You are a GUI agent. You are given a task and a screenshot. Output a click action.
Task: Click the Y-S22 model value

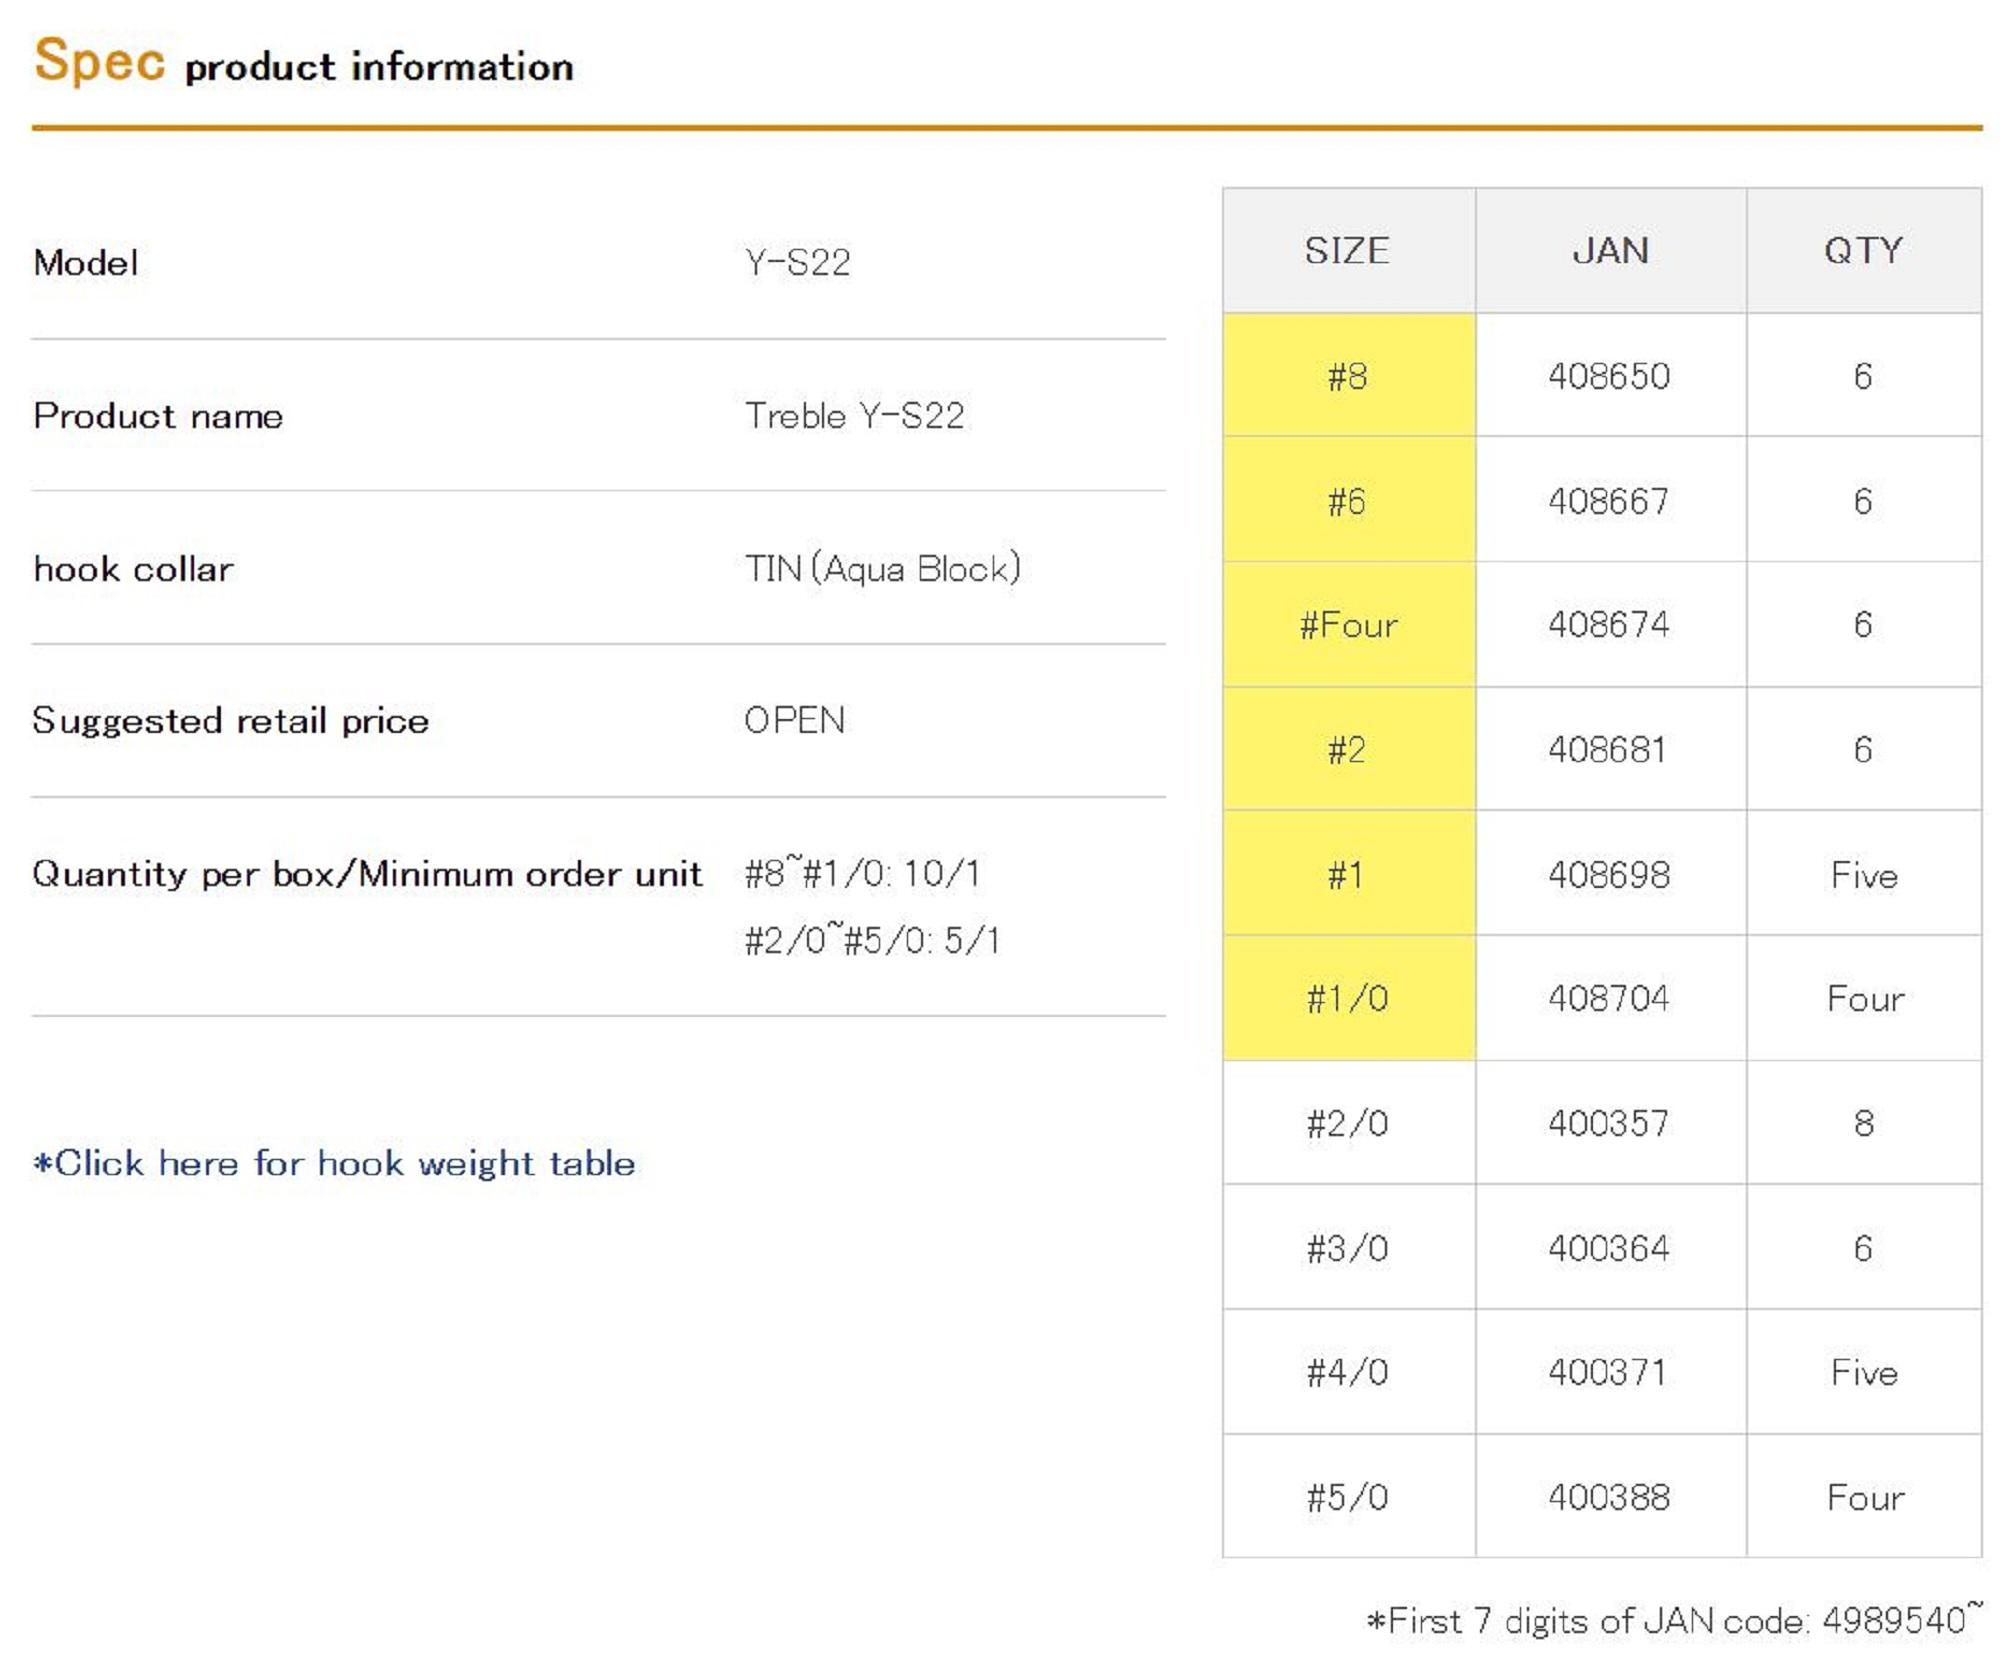pyautogui.click(x=797, y=263)
